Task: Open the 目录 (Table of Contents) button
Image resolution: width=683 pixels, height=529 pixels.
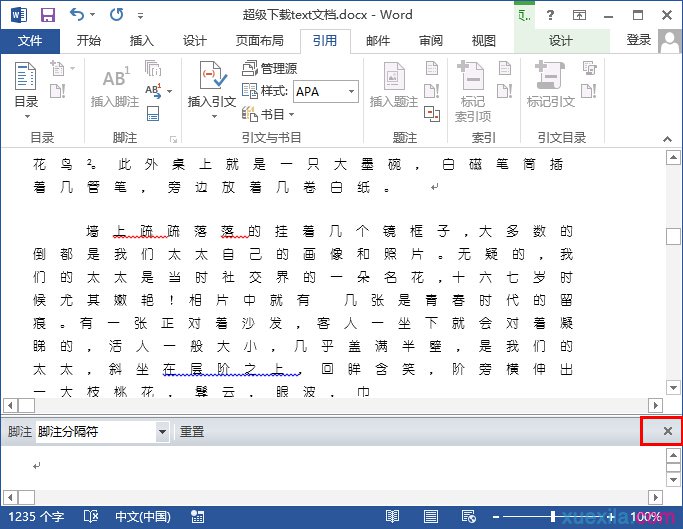Action: click(26, 87)
